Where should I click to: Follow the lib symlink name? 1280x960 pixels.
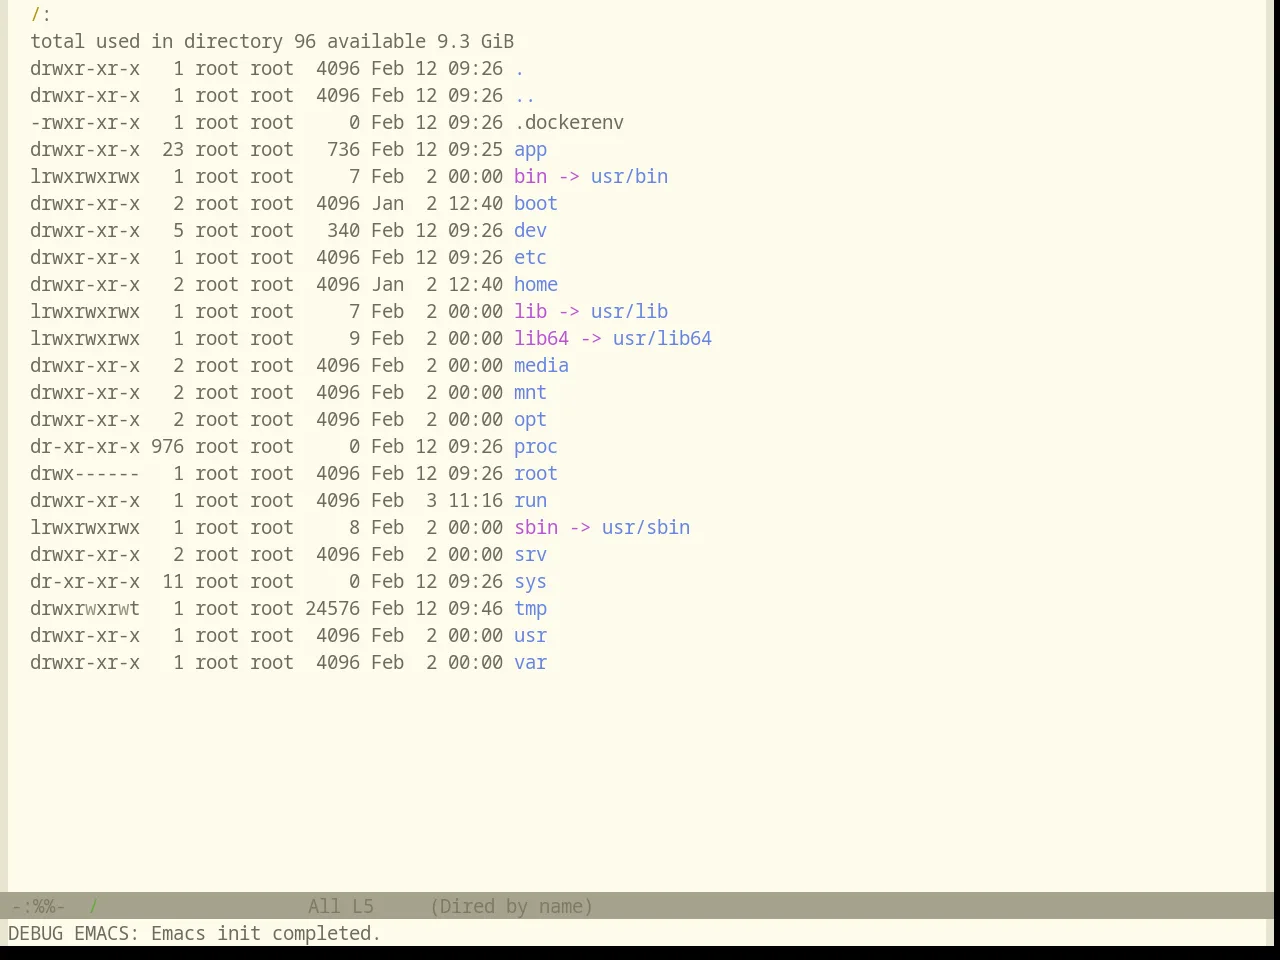coord(530,312)
